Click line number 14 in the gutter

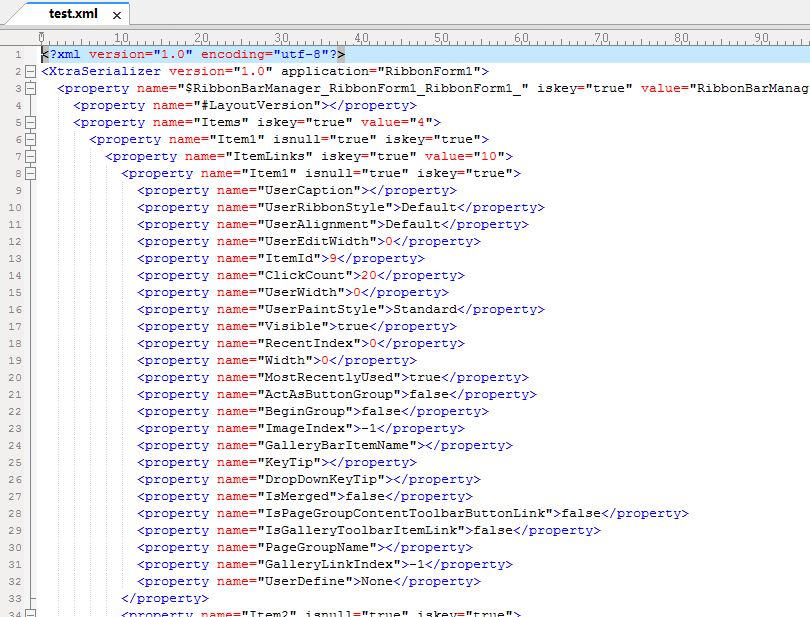[x=15, y=275]
